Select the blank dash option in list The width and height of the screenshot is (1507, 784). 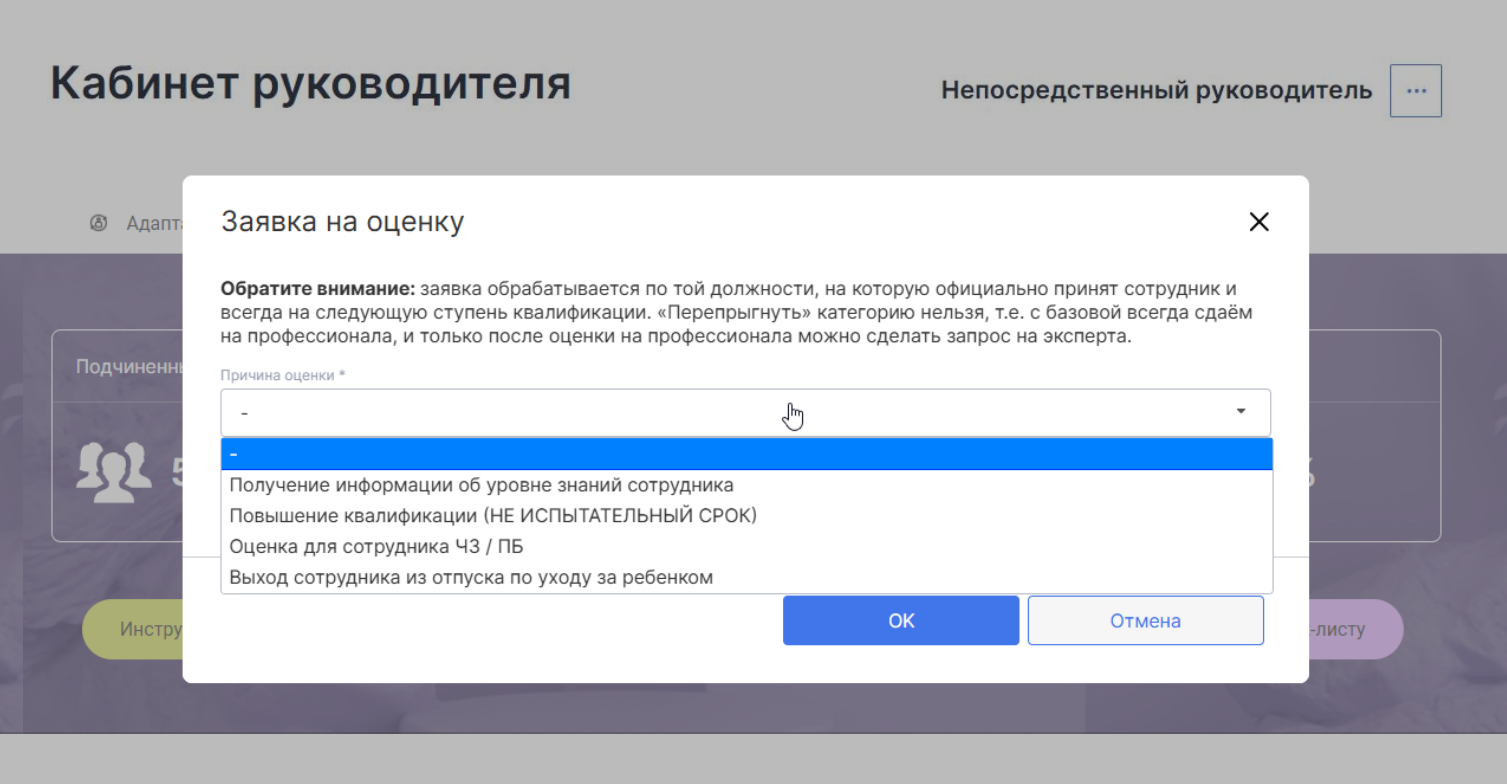pyautogui.click(x=746, y=454)
